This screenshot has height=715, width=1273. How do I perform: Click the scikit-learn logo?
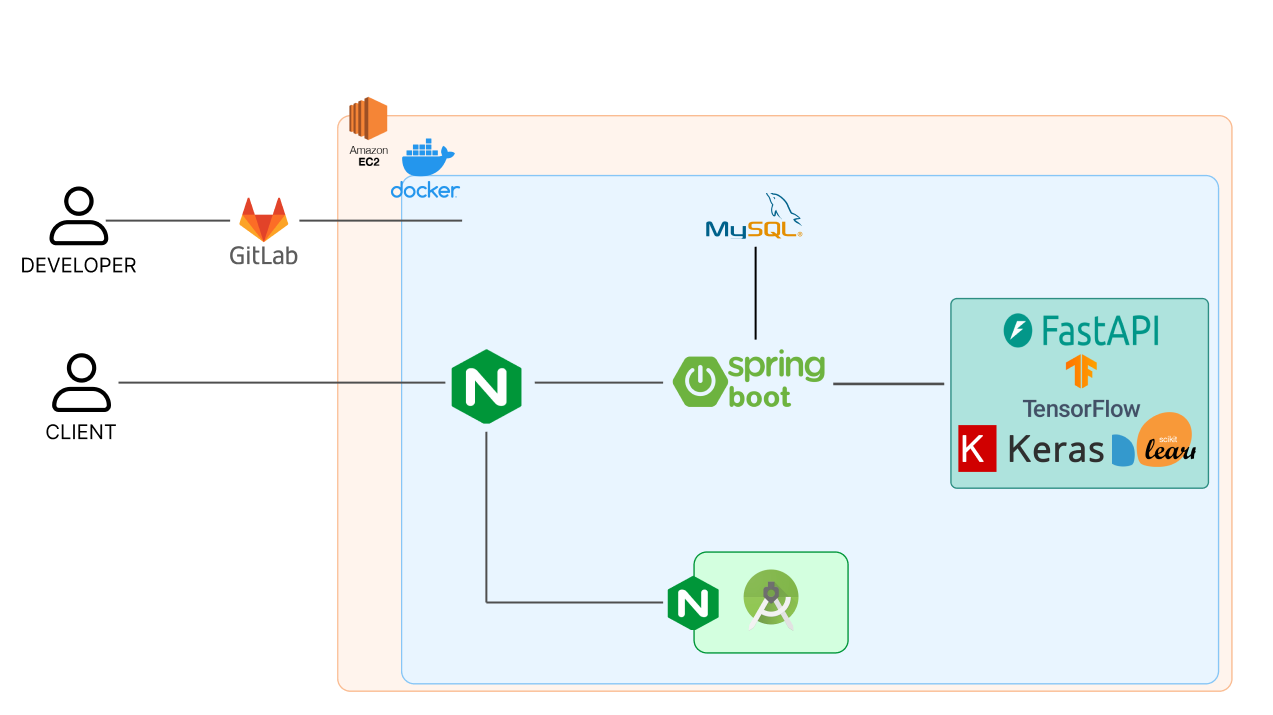pyautogui.click(x=1155, y=440)
